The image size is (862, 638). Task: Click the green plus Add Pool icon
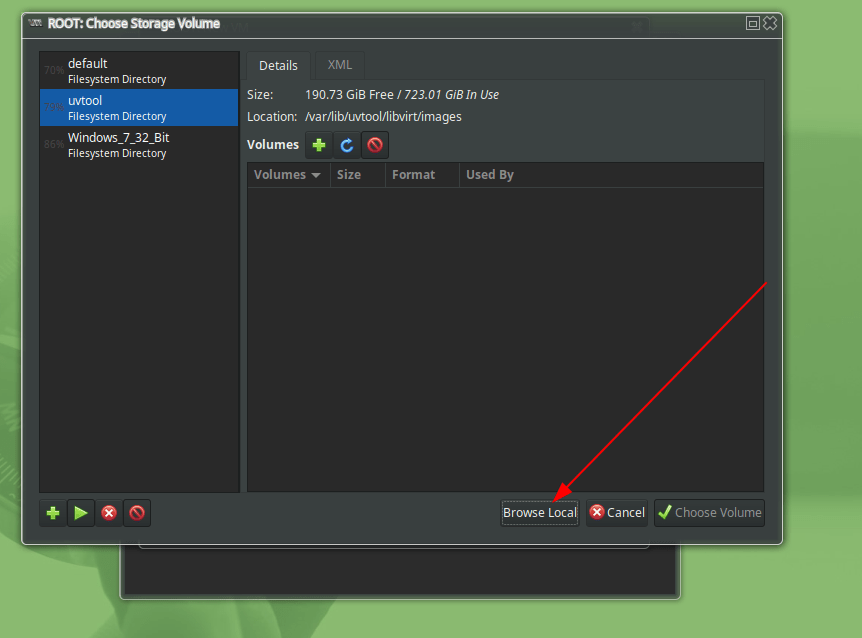click(x=53, y=513)
